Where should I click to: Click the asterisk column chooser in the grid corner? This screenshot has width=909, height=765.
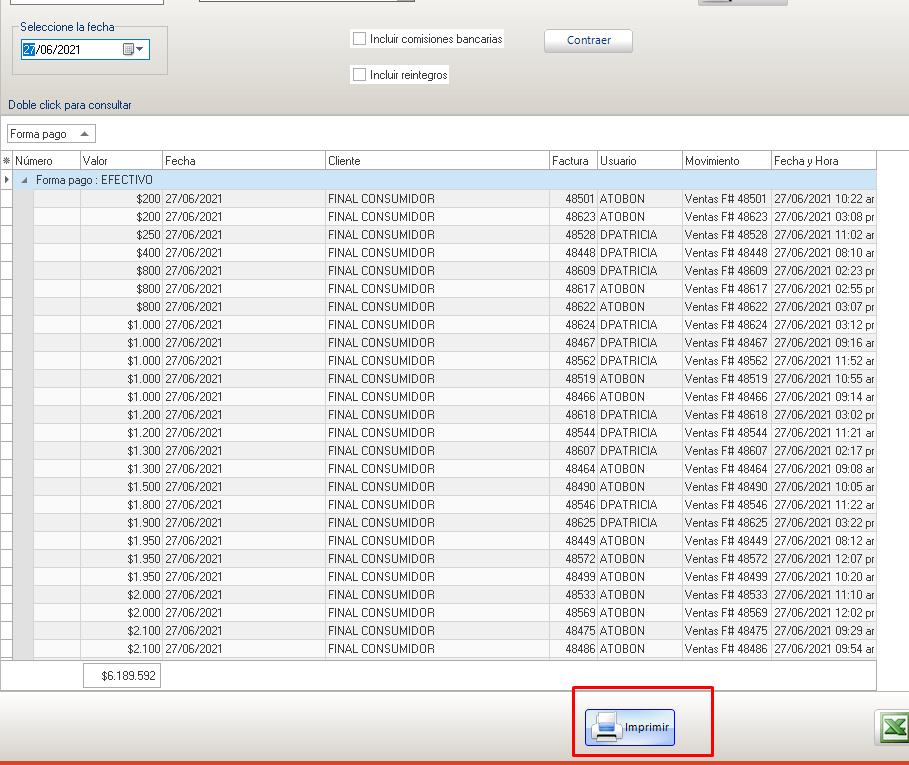[x=6, y=161]
